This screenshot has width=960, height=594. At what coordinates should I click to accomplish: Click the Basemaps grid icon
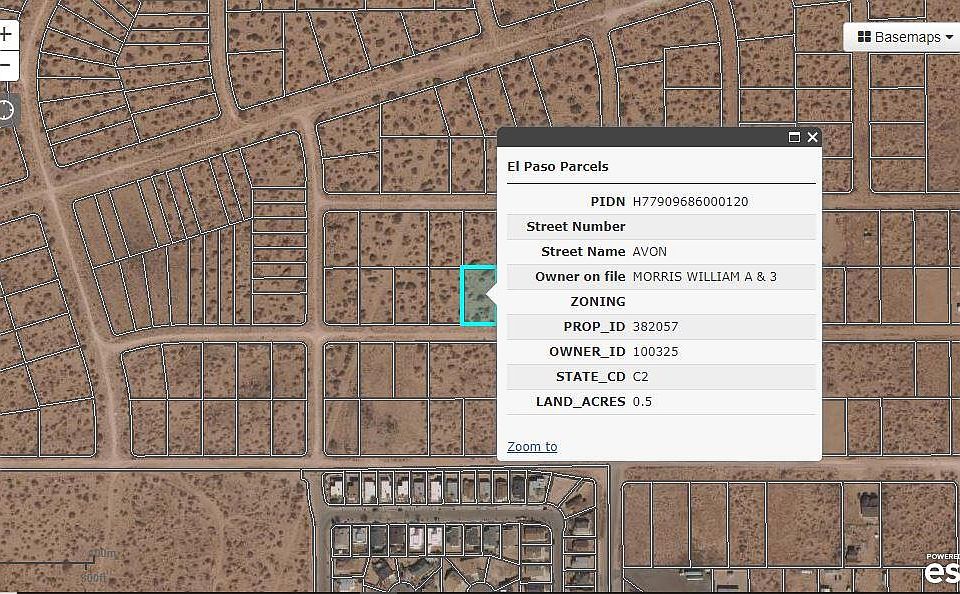coord(864,37)
